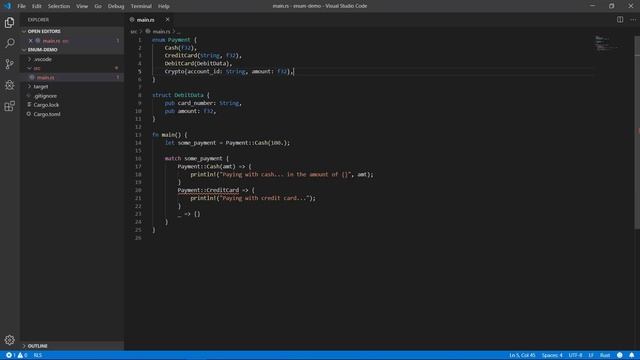Open the Edit menu
Viewport: 640px width, 360px height.
click(37, 6)
